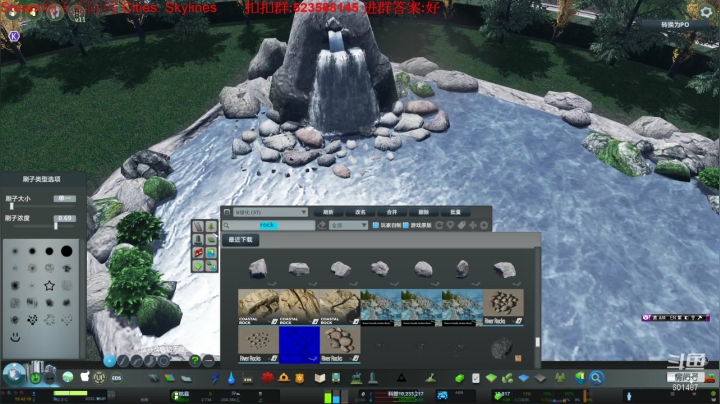Open the large globe main menu button

point(13,375)
